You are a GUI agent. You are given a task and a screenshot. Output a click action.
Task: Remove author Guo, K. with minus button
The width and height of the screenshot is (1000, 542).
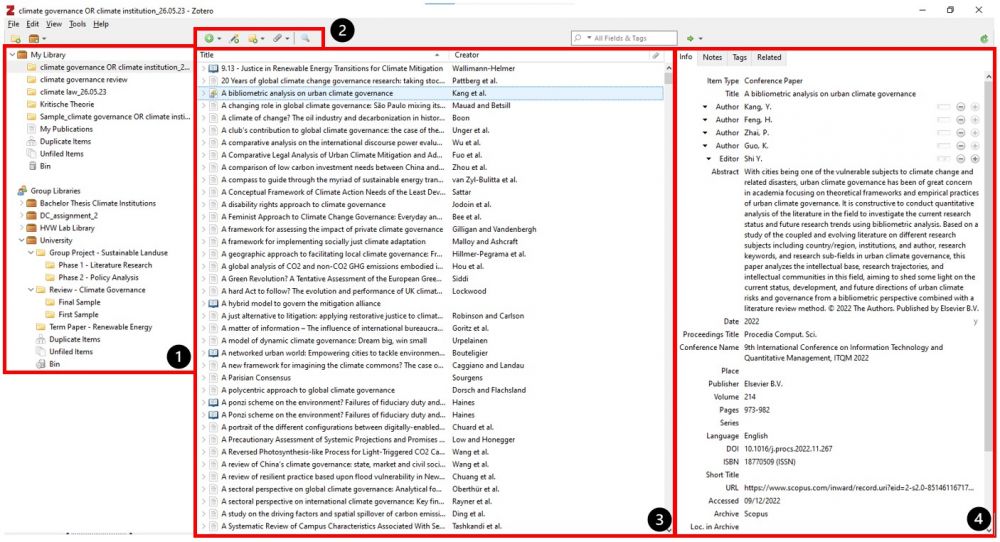pos(960,146)
